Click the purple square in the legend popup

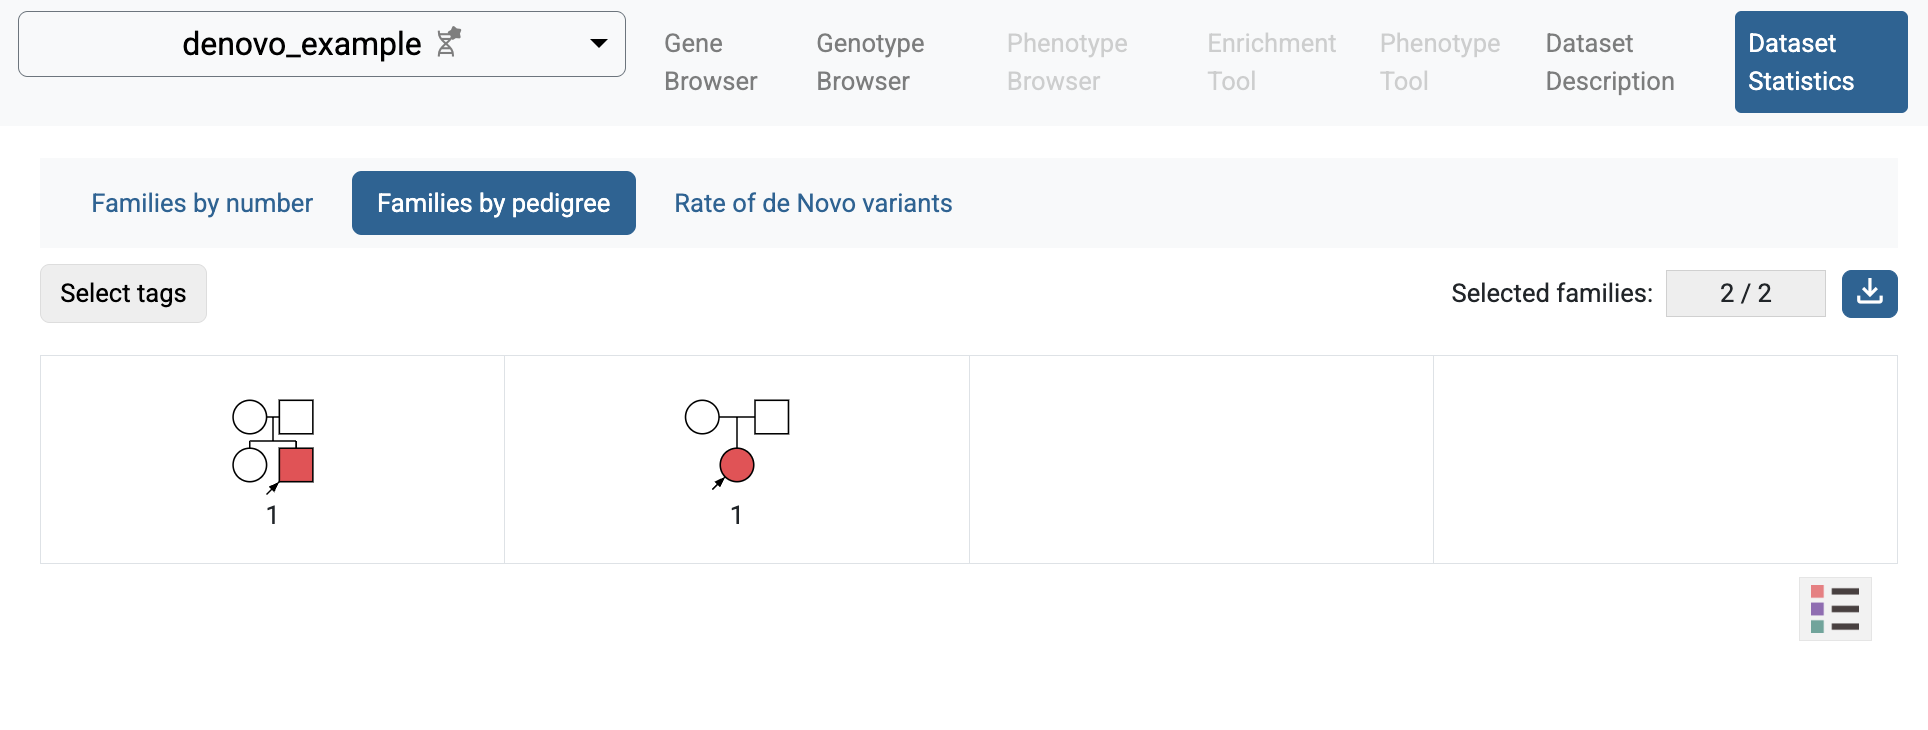(x=1818, y=608)
